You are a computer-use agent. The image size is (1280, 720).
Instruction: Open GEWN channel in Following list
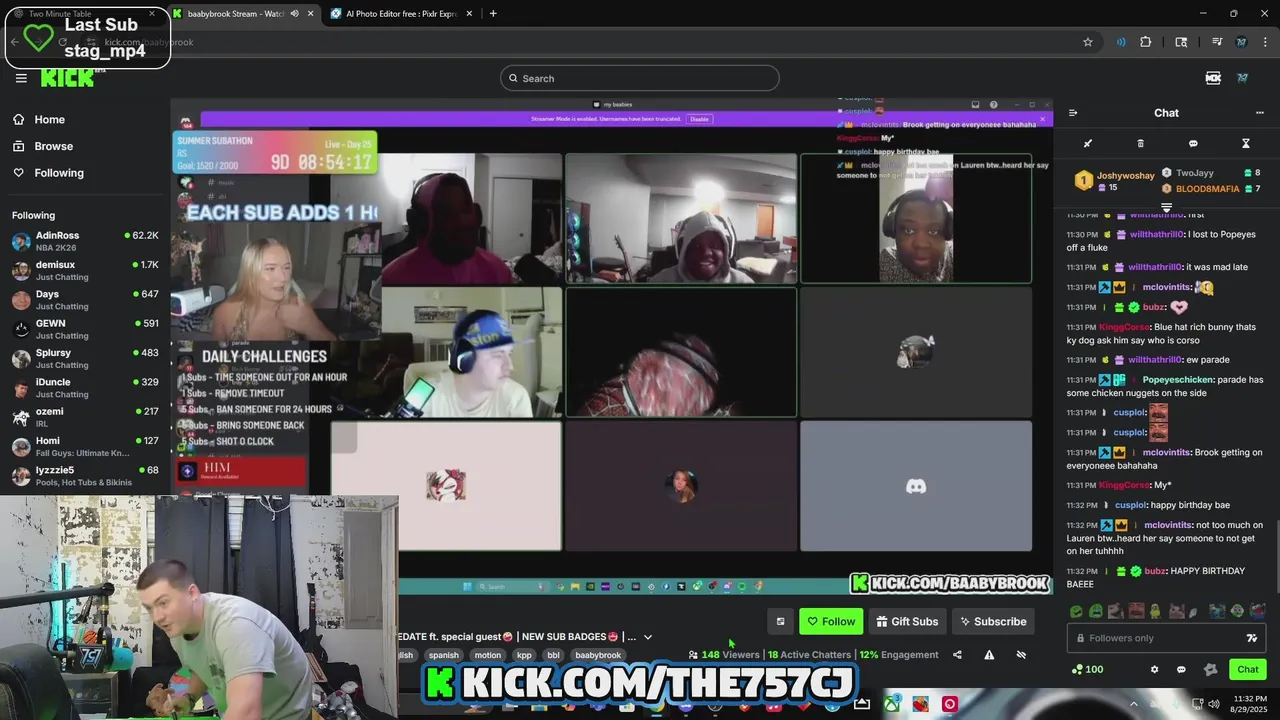coord(85,329)
